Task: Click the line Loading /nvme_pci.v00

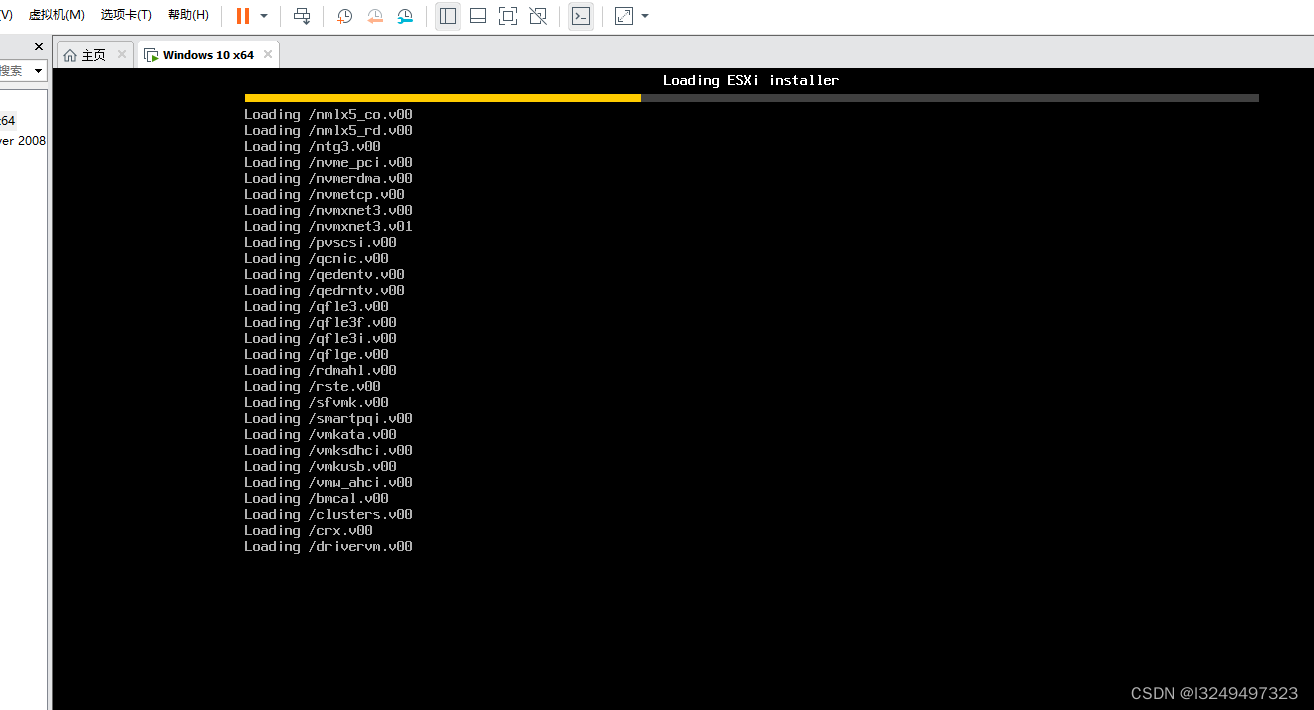Action: (328, 162)
